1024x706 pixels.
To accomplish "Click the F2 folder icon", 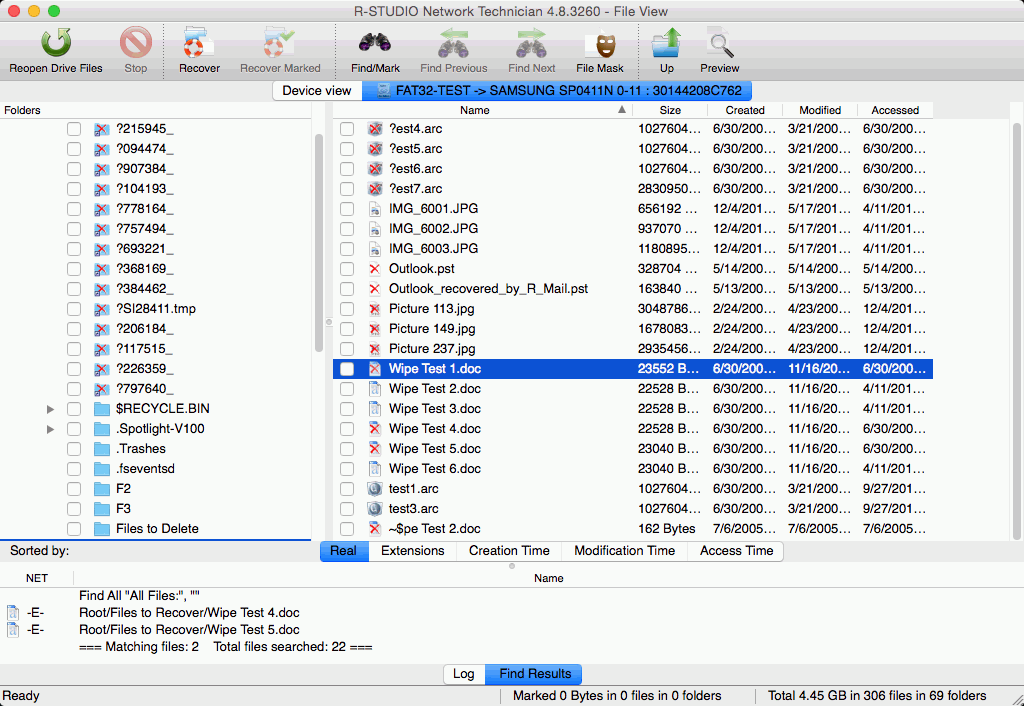I will click(101, 489).
